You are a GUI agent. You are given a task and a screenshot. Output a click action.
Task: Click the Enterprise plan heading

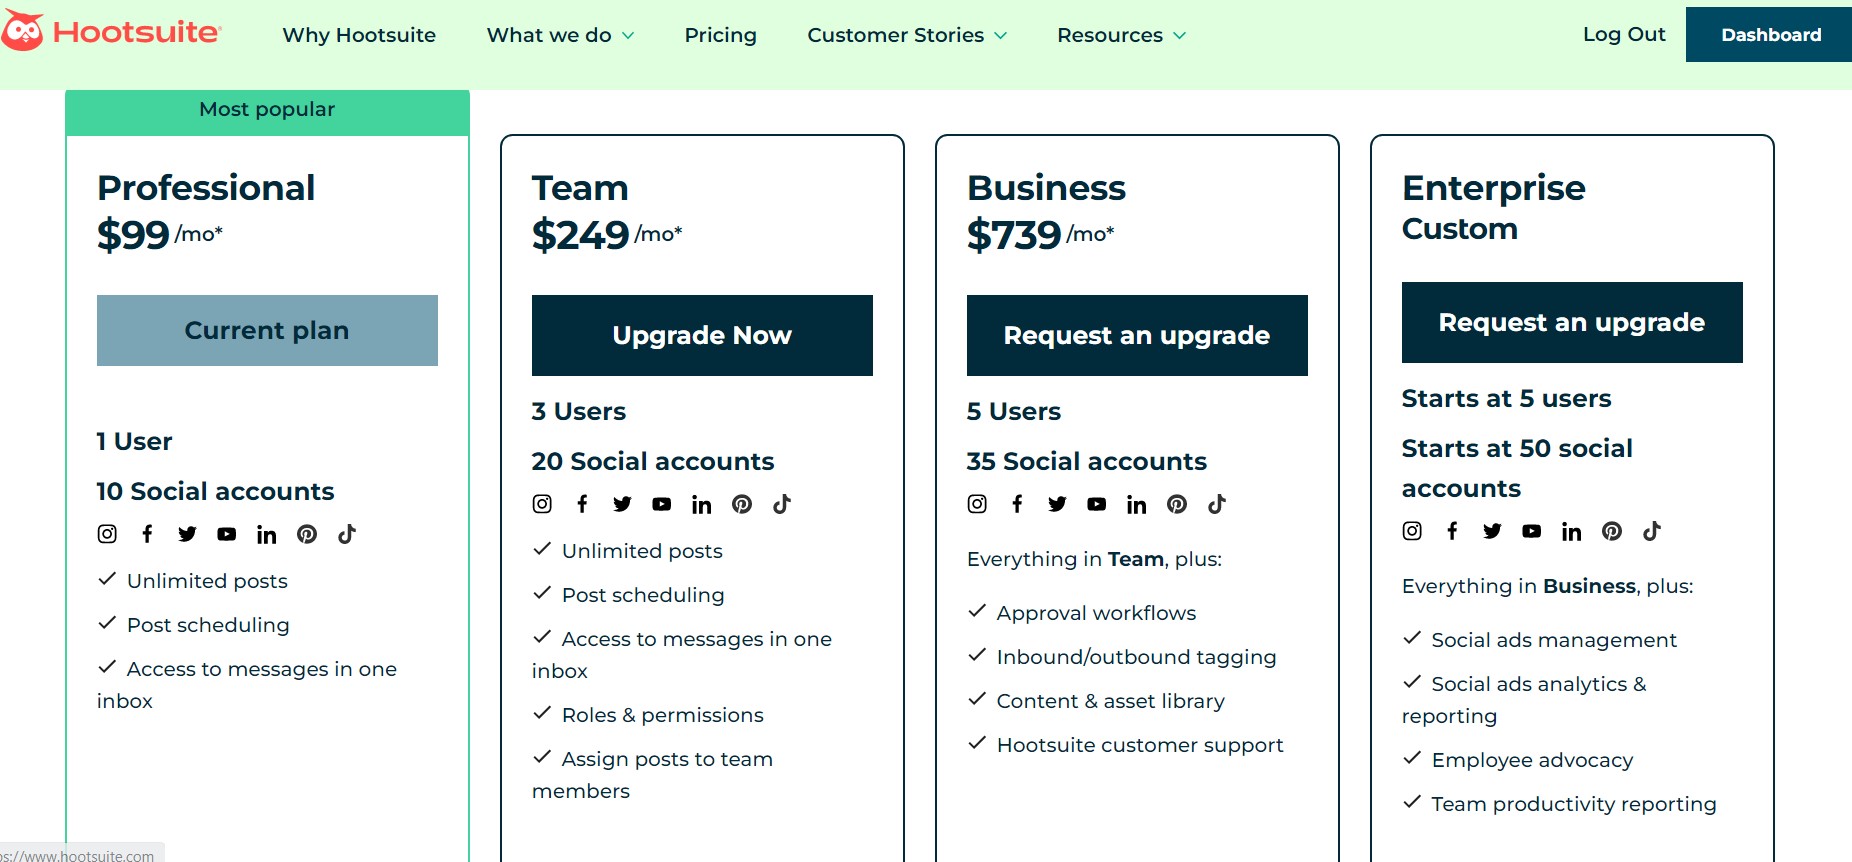click(x=1494, y=188)
